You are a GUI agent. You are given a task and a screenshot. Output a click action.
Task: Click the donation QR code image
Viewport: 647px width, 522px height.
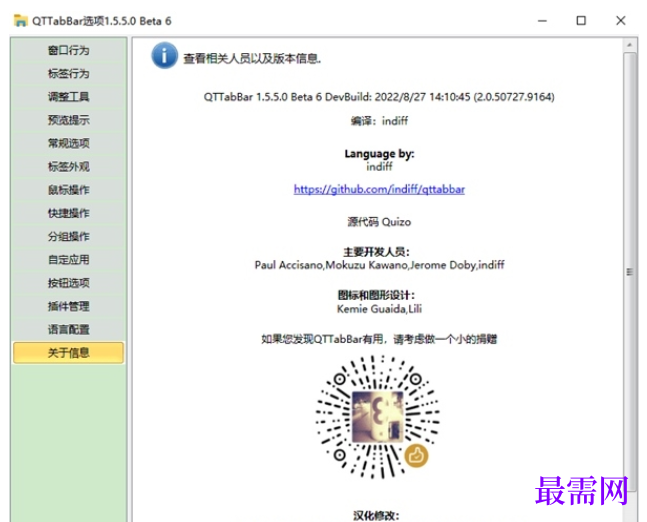tap(378, 417)
